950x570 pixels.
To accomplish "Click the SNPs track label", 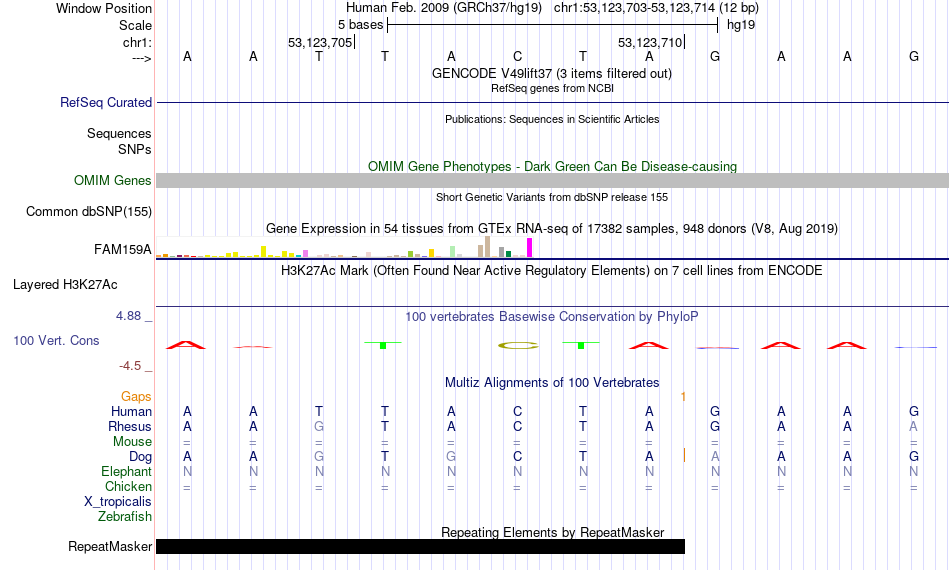I will tap(135, 149).
